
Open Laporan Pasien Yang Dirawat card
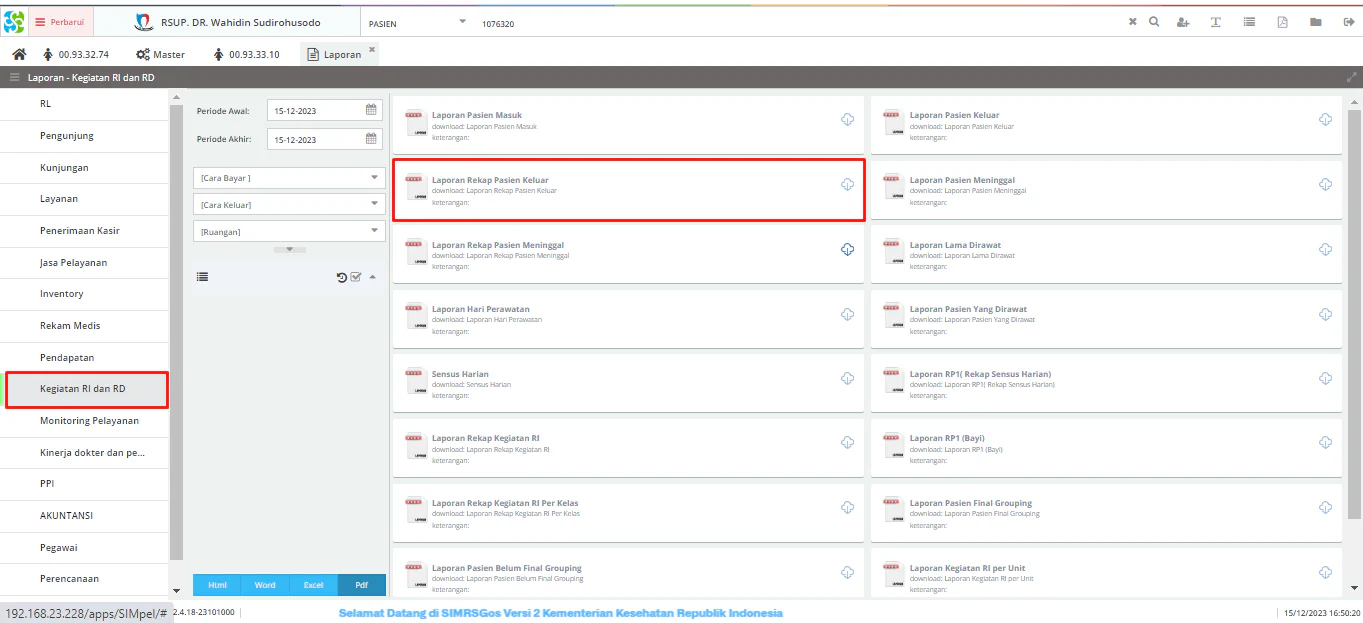[1106, 319]
